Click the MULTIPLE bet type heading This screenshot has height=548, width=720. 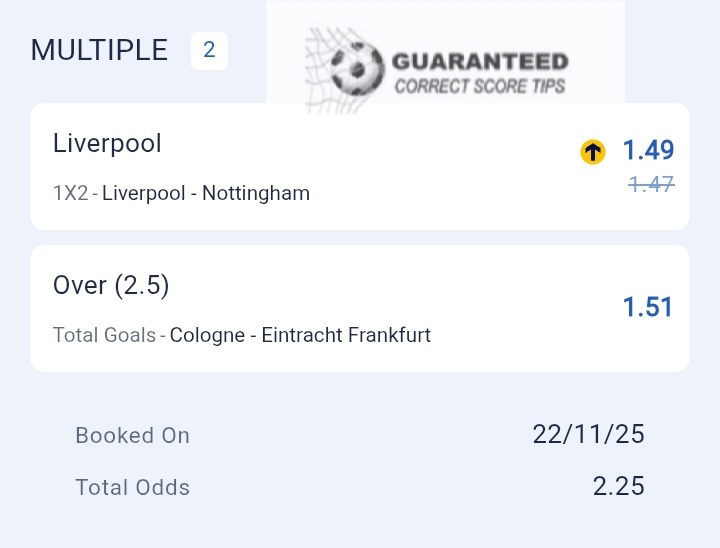click(x=99, y=51)
